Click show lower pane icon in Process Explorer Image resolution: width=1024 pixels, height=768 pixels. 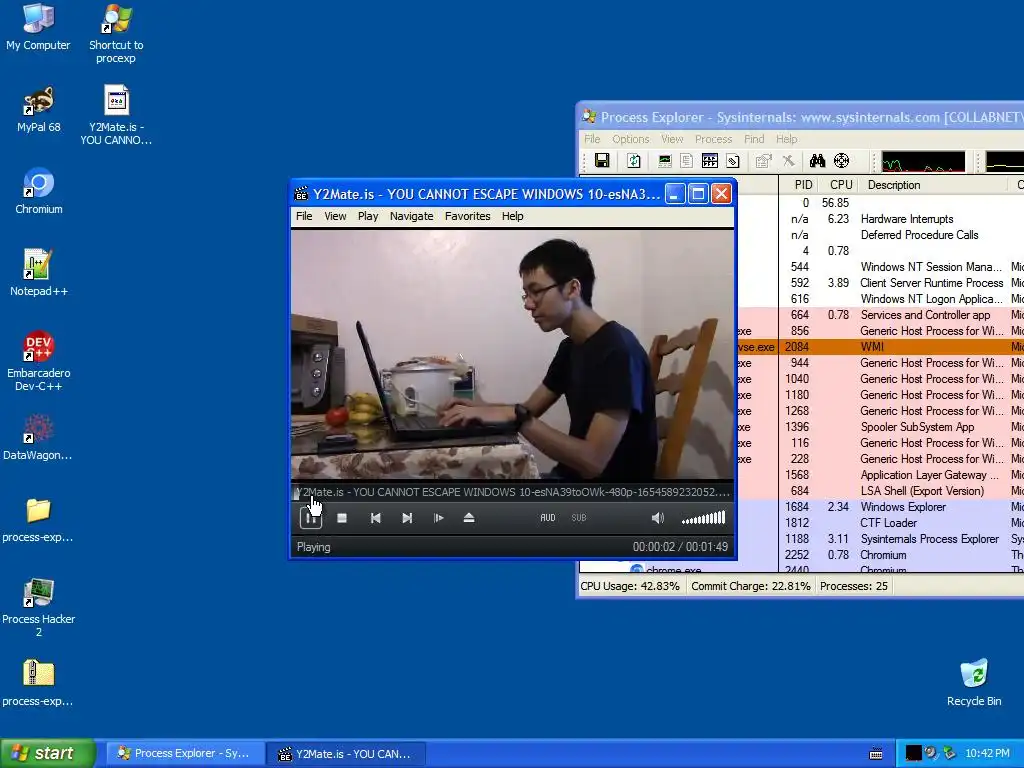(710, 161)
